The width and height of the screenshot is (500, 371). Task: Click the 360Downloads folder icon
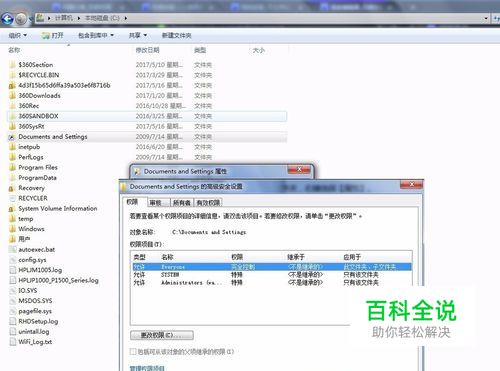pos(12,96)
